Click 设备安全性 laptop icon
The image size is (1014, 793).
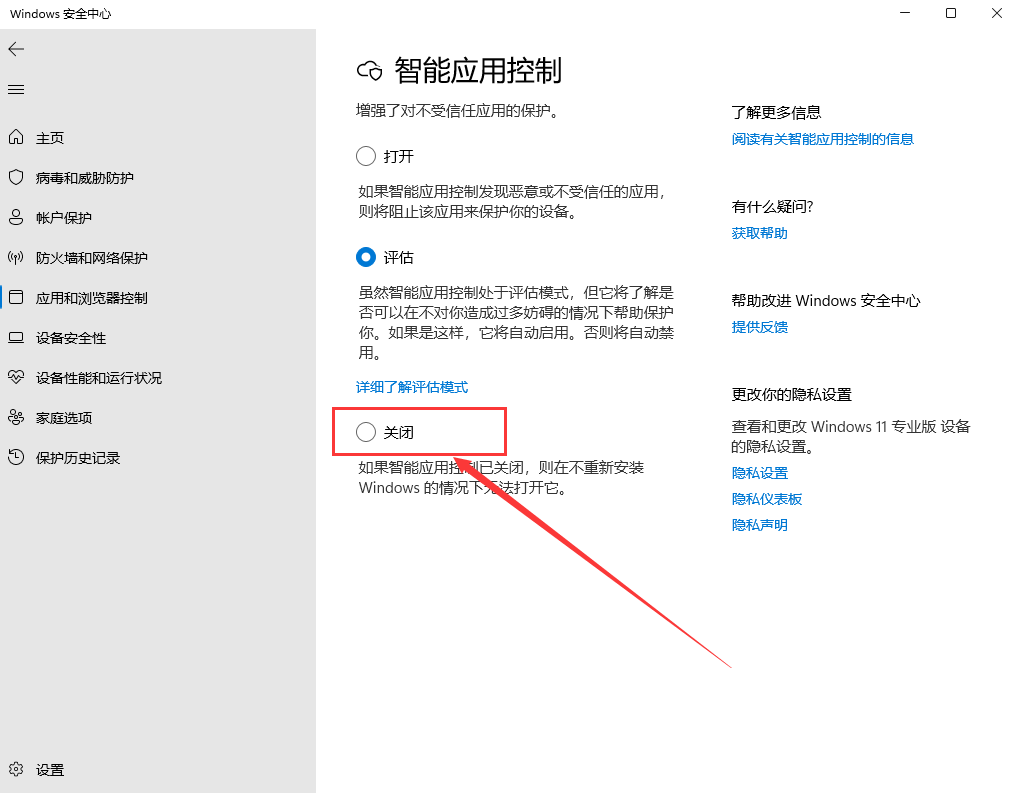click(16, 338)
